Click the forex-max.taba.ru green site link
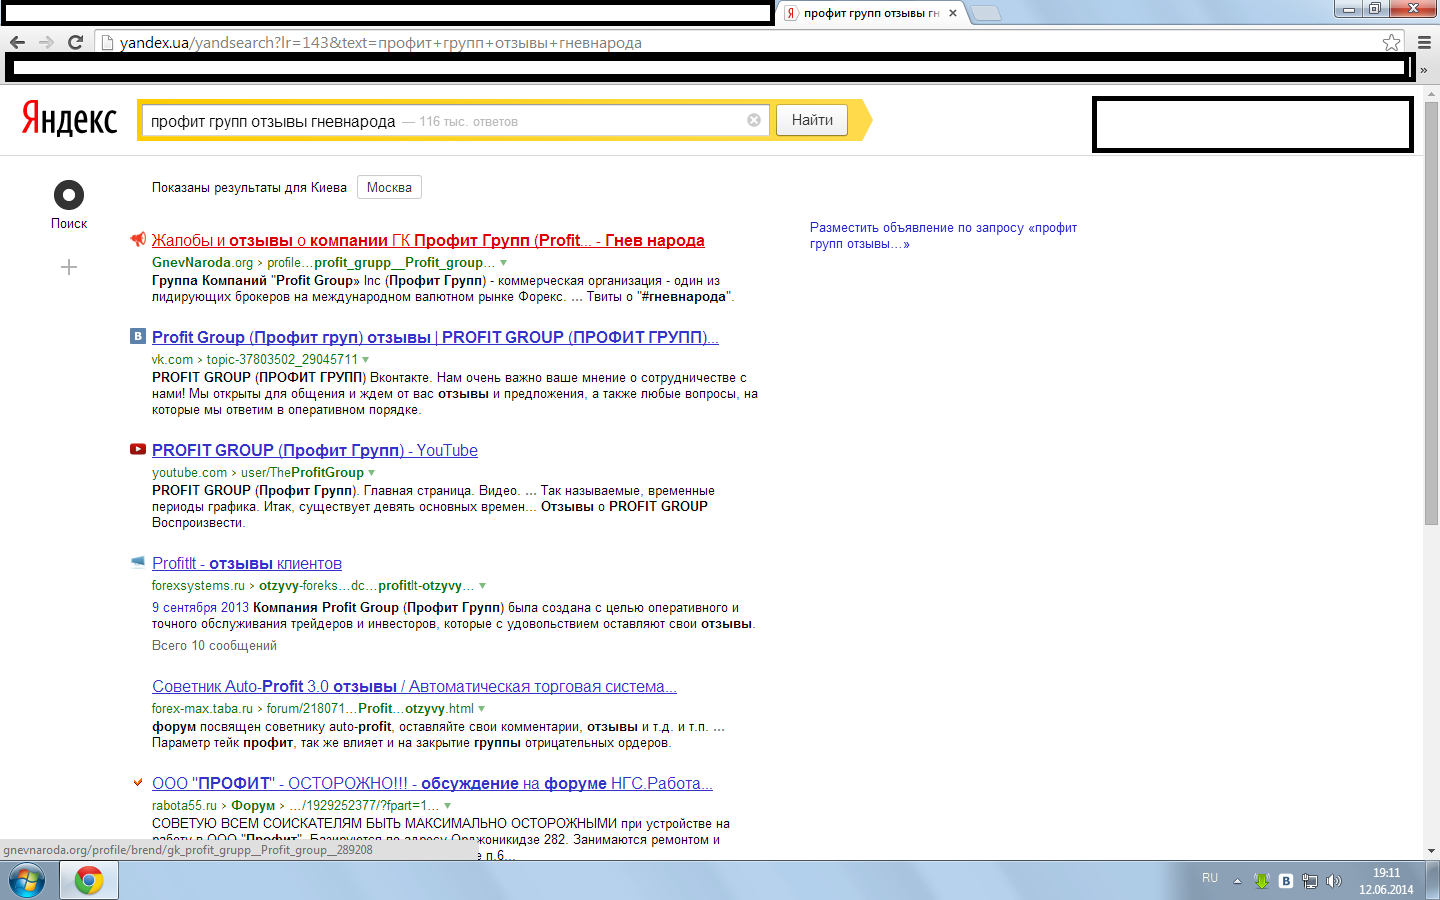Screen dimensions: 1440x900 pyautogui.click(x=202, y=709)
